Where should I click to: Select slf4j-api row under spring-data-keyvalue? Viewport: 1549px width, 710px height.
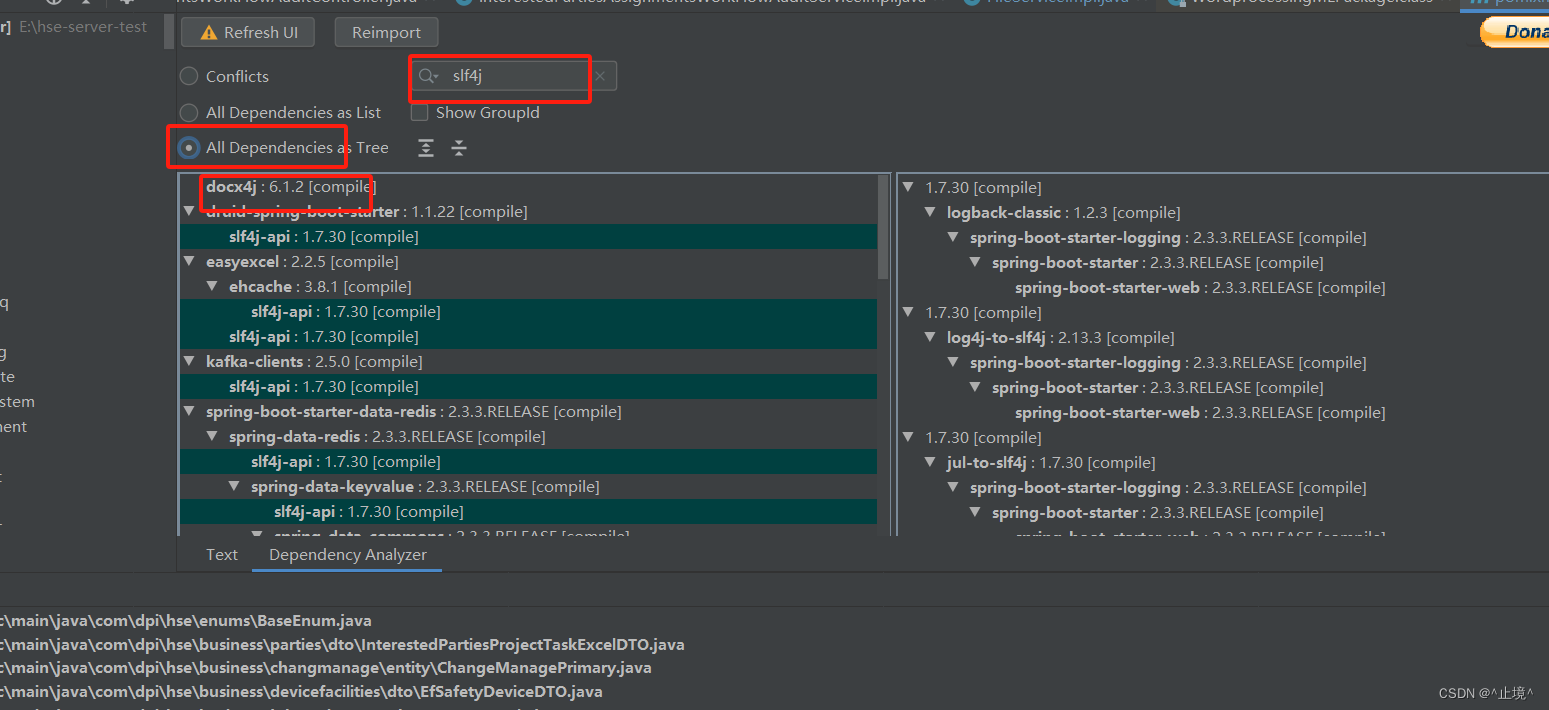point(528,512)
